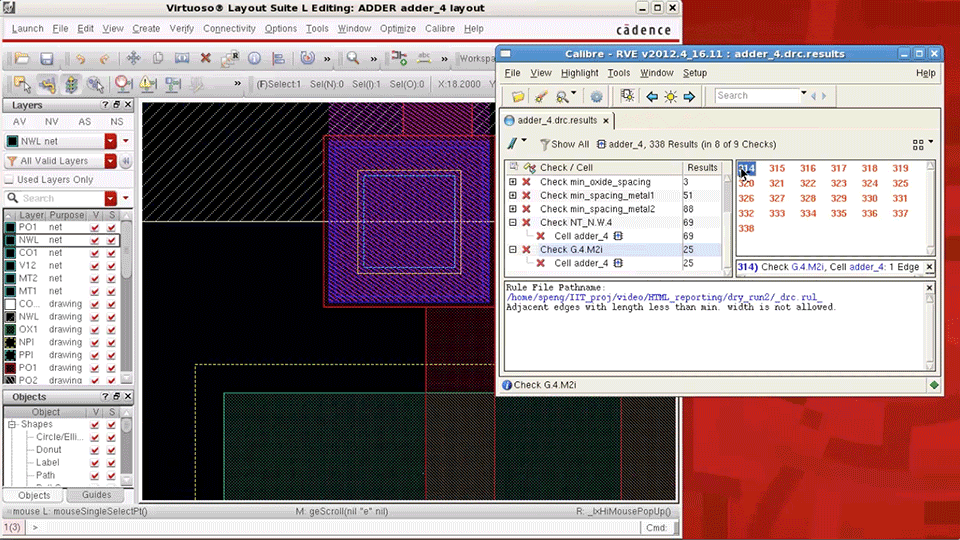The width and height of the screenshot is (960, 540).
Task: Click the Repeat copy icon
Action: pyautogui.click(x=230, y=58)
